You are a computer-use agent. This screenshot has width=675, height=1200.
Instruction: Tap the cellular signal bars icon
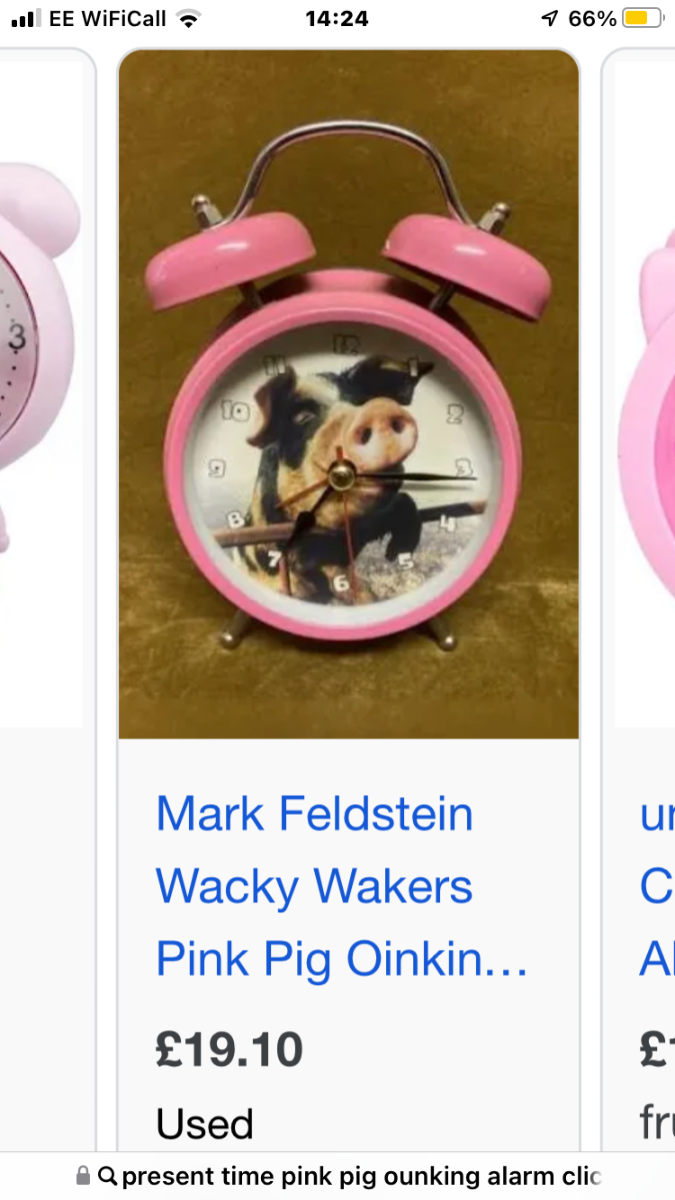[25, 18]
